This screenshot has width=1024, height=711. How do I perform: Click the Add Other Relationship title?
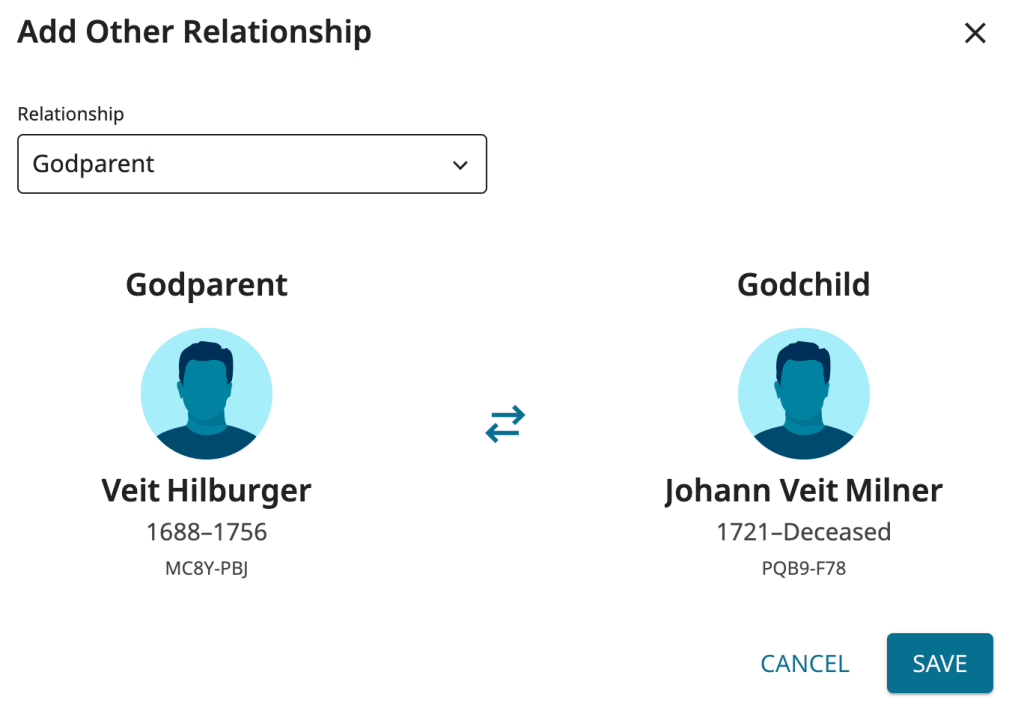click(194, 32)
